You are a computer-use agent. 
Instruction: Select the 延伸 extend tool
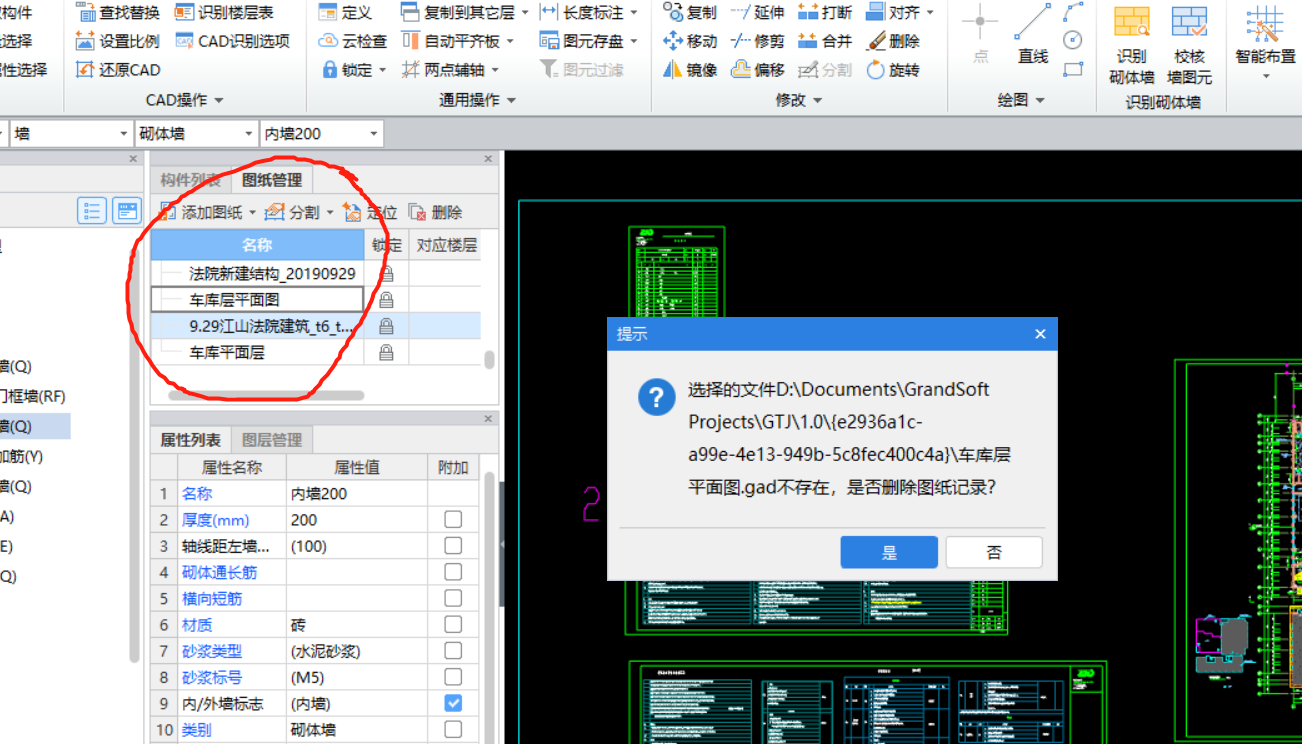(757, 12)
